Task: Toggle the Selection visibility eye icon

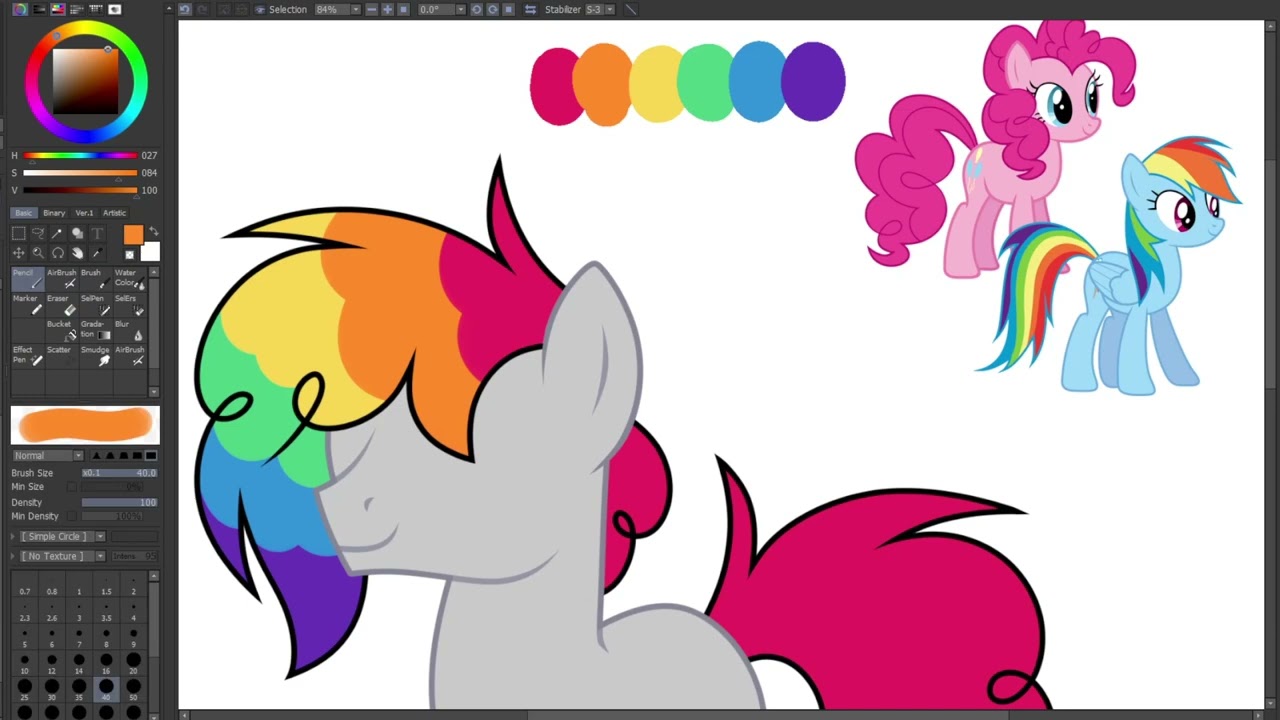Action: click(x=260, y=9)
